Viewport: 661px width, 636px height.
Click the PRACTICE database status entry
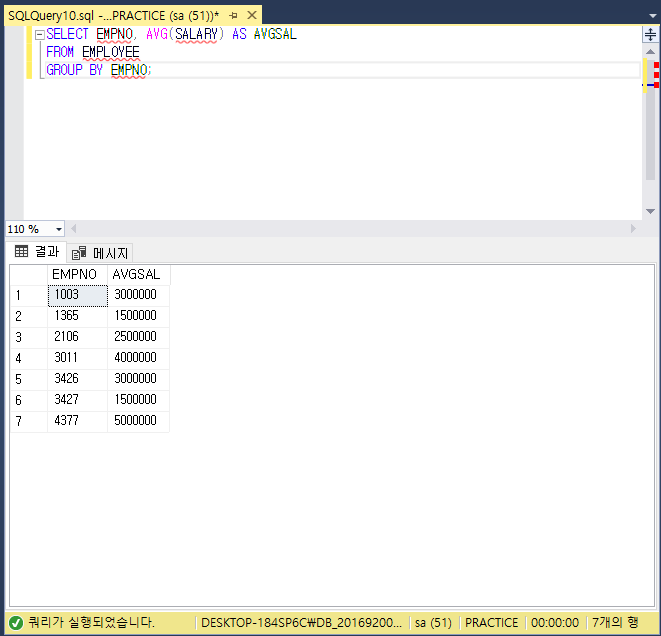point(492,623)
